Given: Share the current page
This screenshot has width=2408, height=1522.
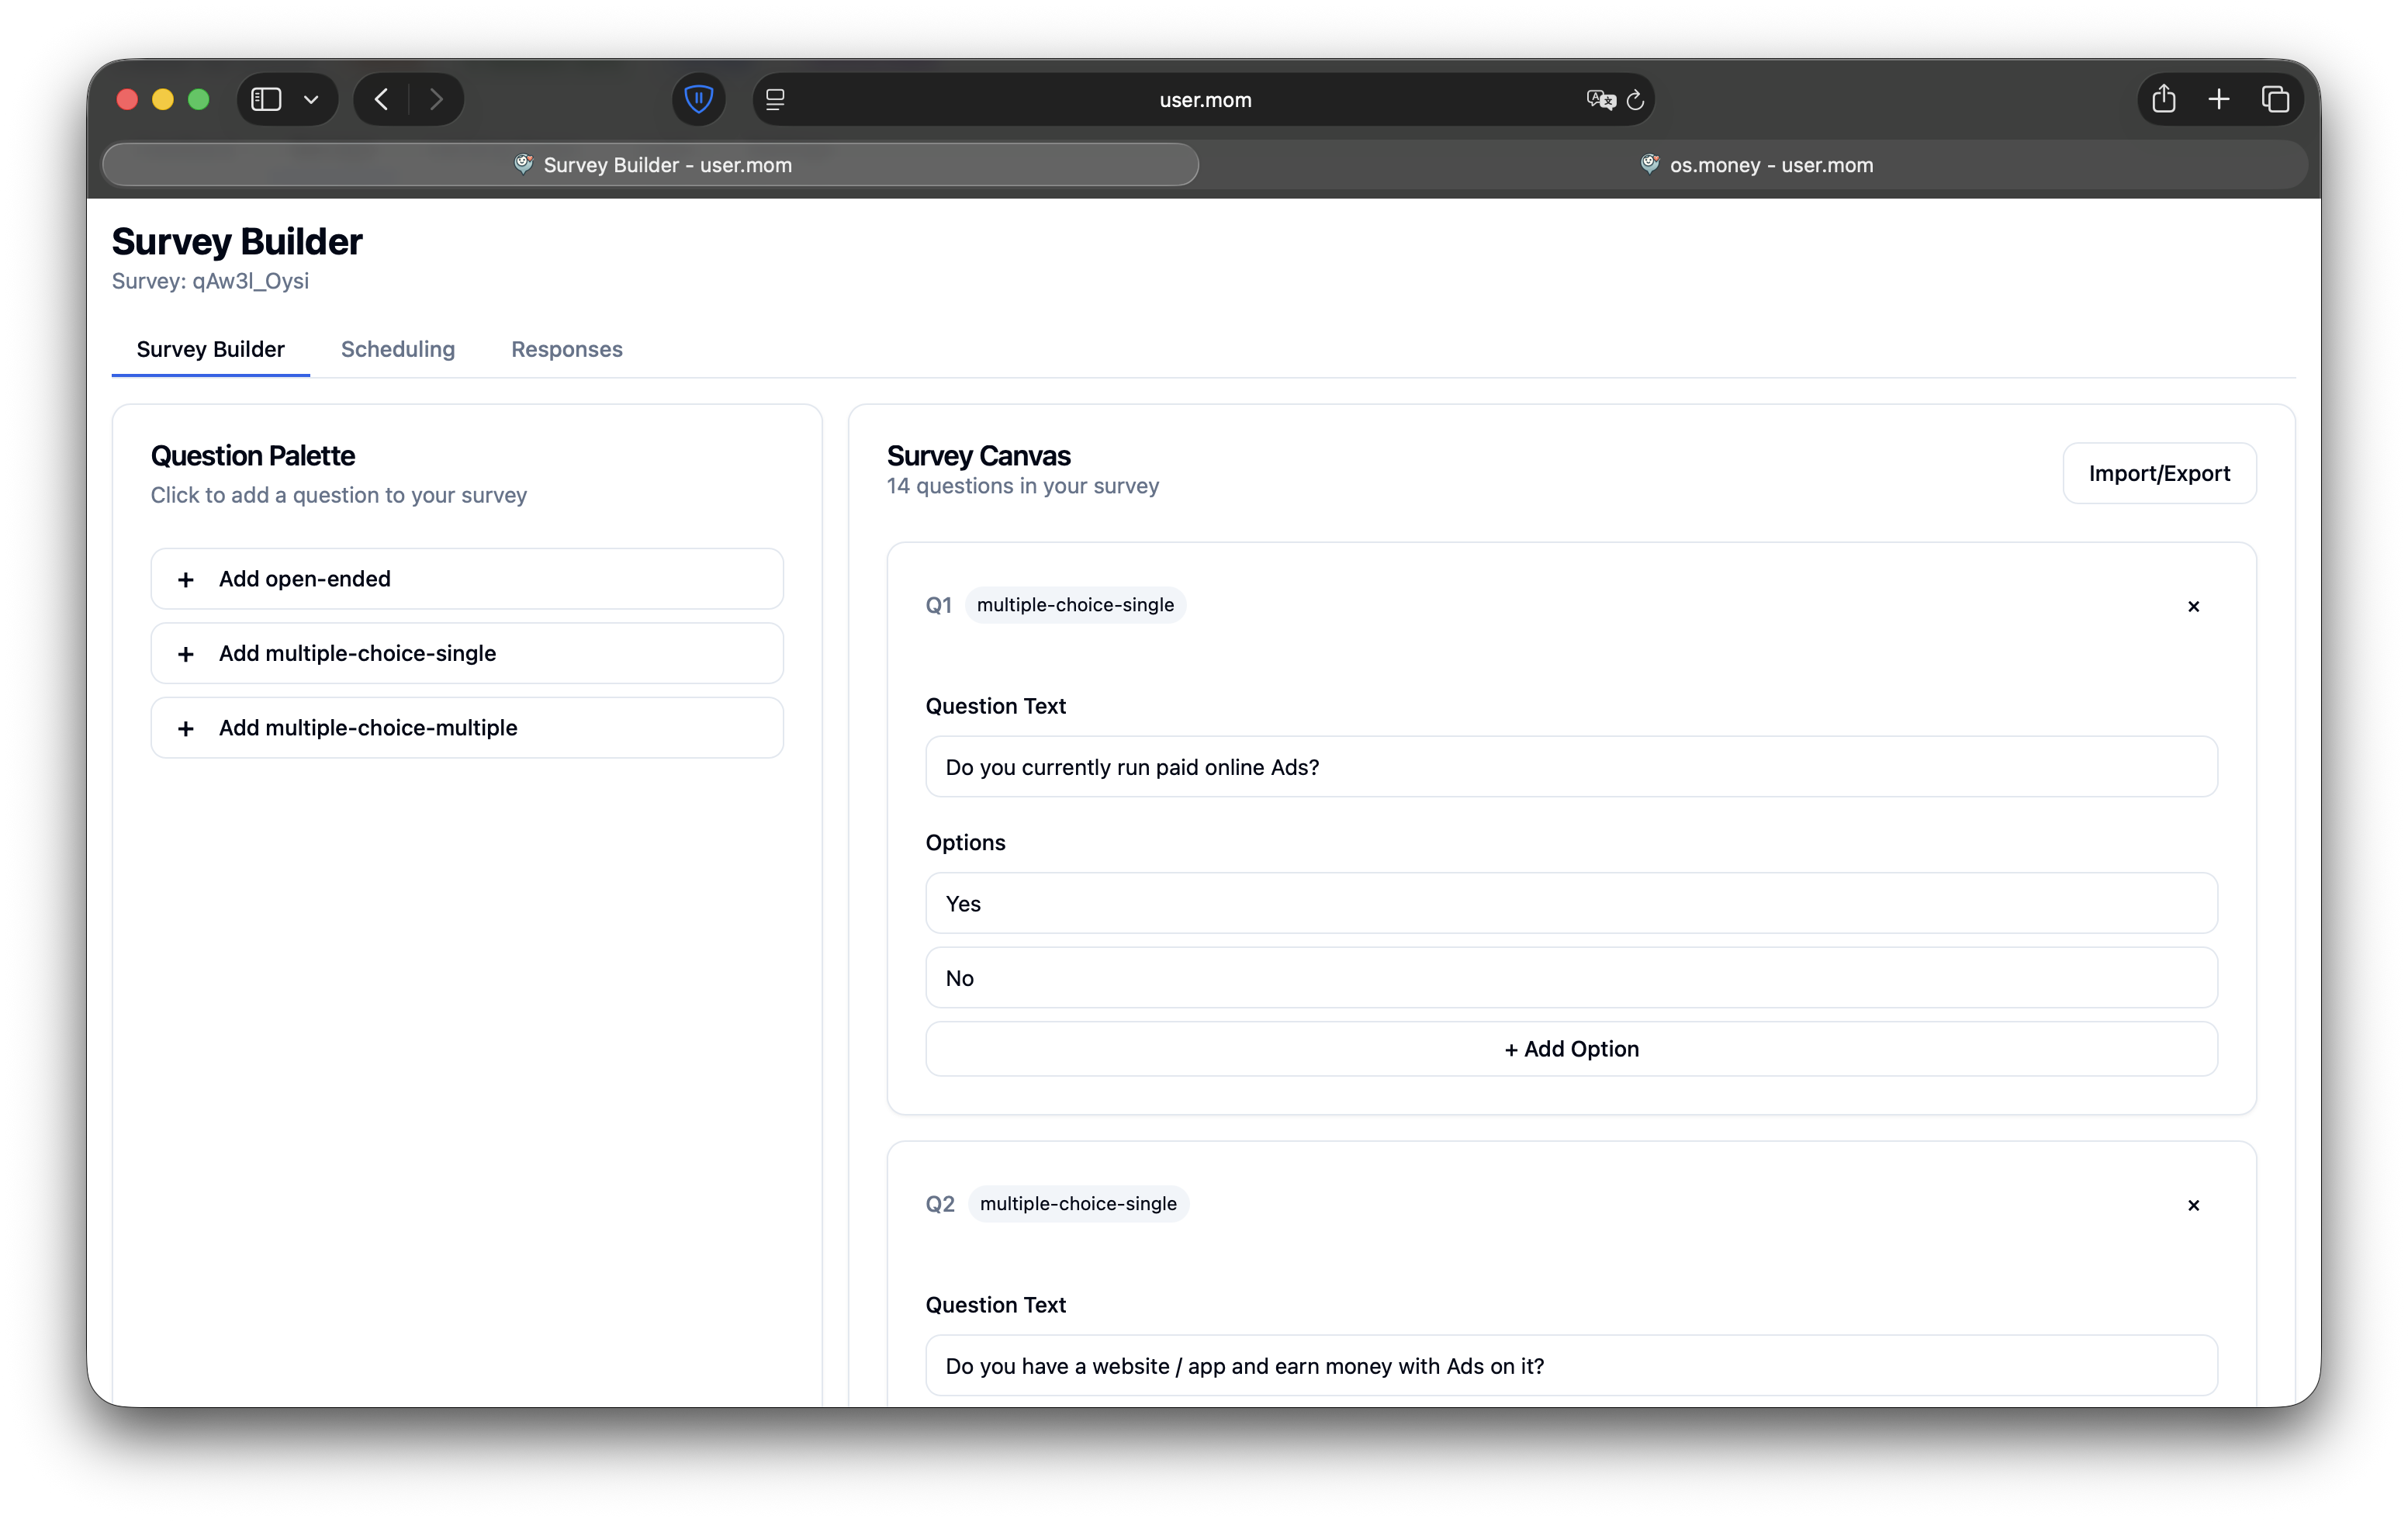Looking at the screenshot, I should tap(2164, 99).
